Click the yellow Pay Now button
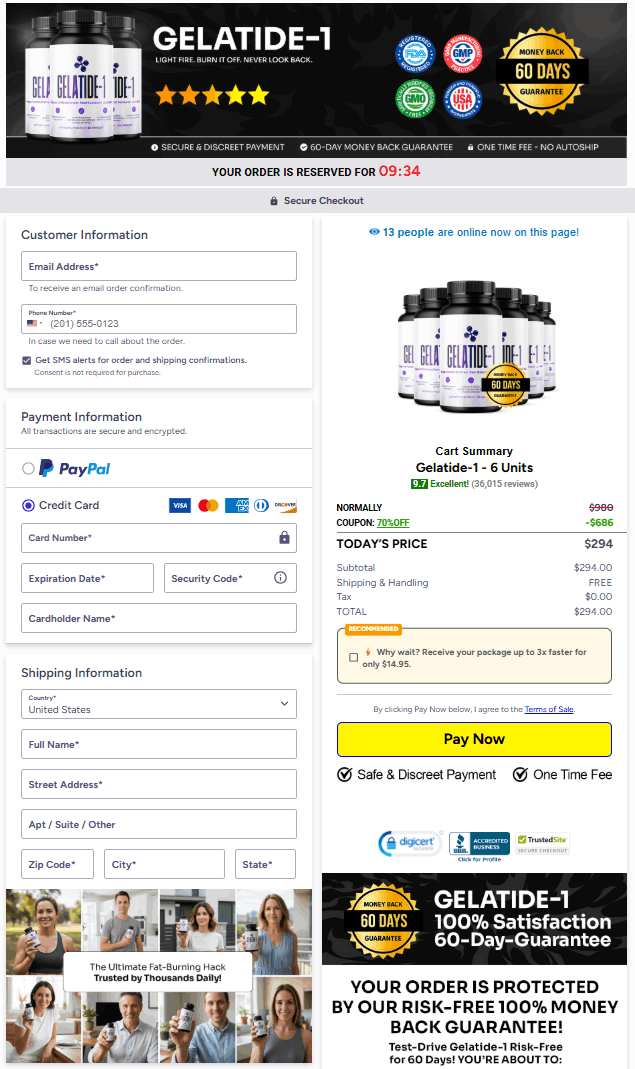This screenshot has width=635, height=1069. tap(474, 739)
